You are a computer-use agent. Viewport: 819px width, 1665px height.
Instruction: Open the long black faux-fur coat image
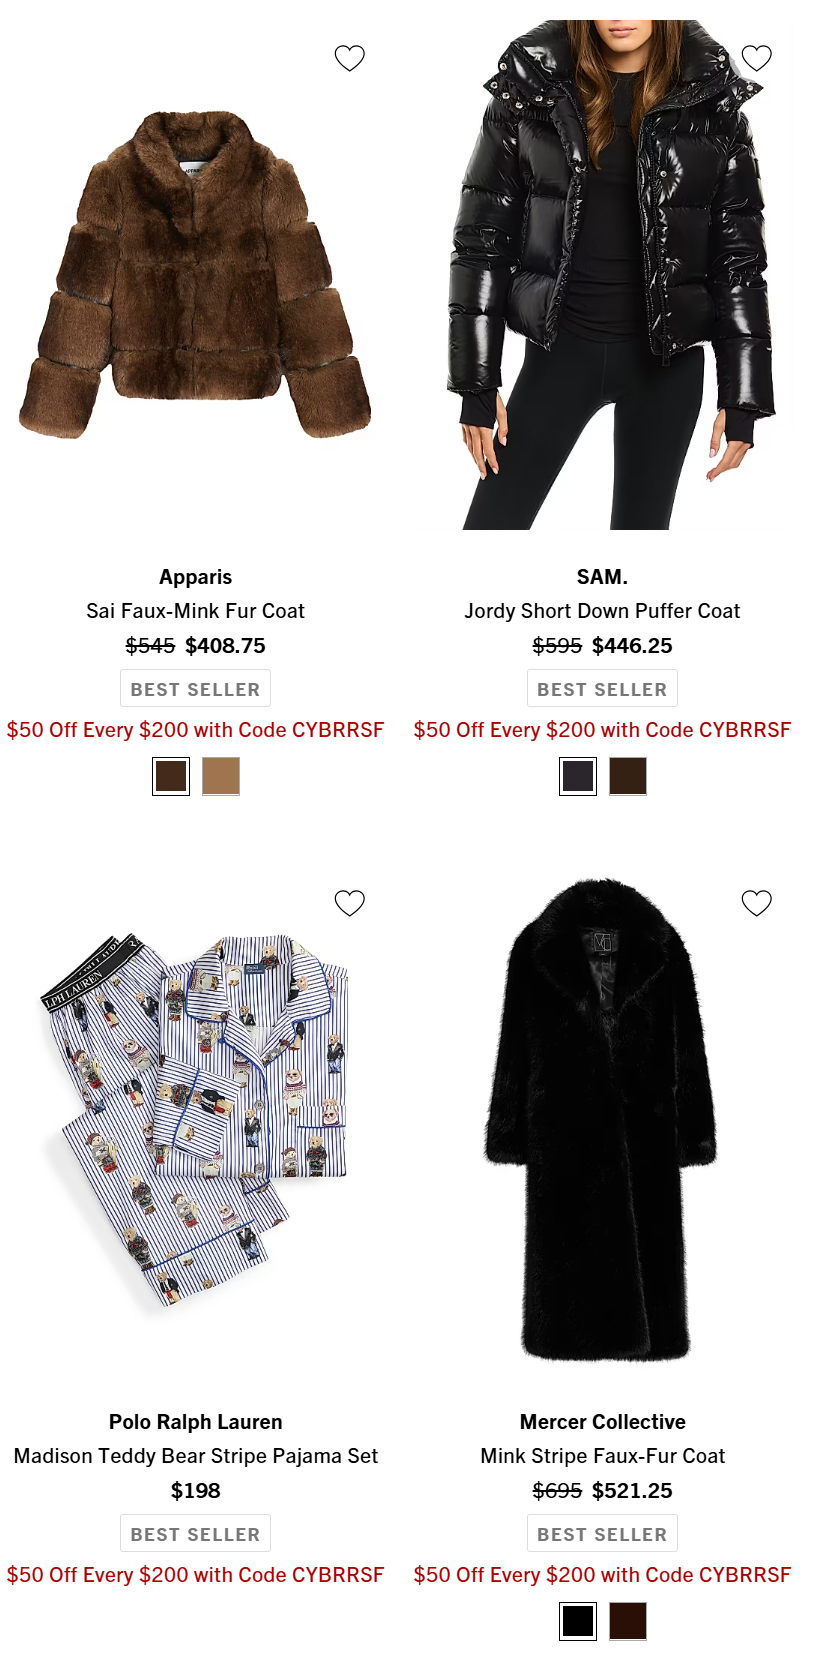[603, 1120]
